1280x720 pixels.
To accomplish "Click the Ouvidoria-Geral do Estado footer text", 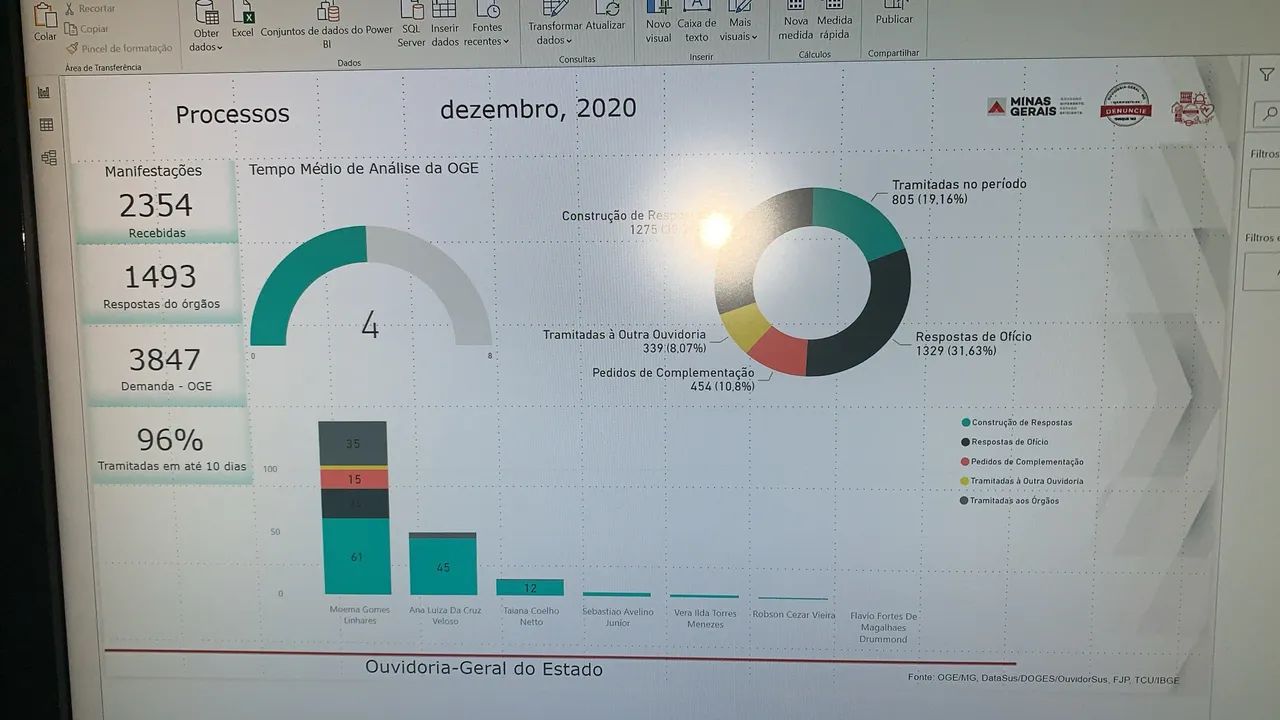I will (484, 669).
